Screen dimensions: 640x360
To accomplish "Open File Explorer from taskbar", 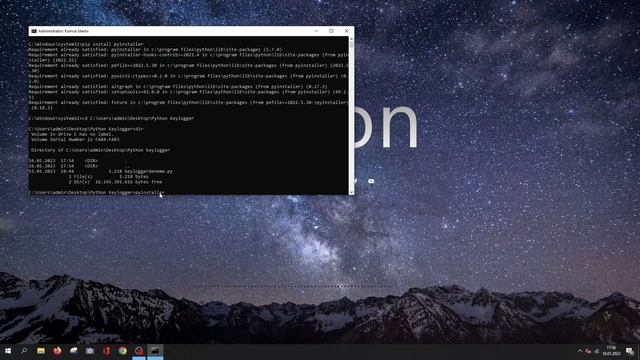I will pos(41,351).
